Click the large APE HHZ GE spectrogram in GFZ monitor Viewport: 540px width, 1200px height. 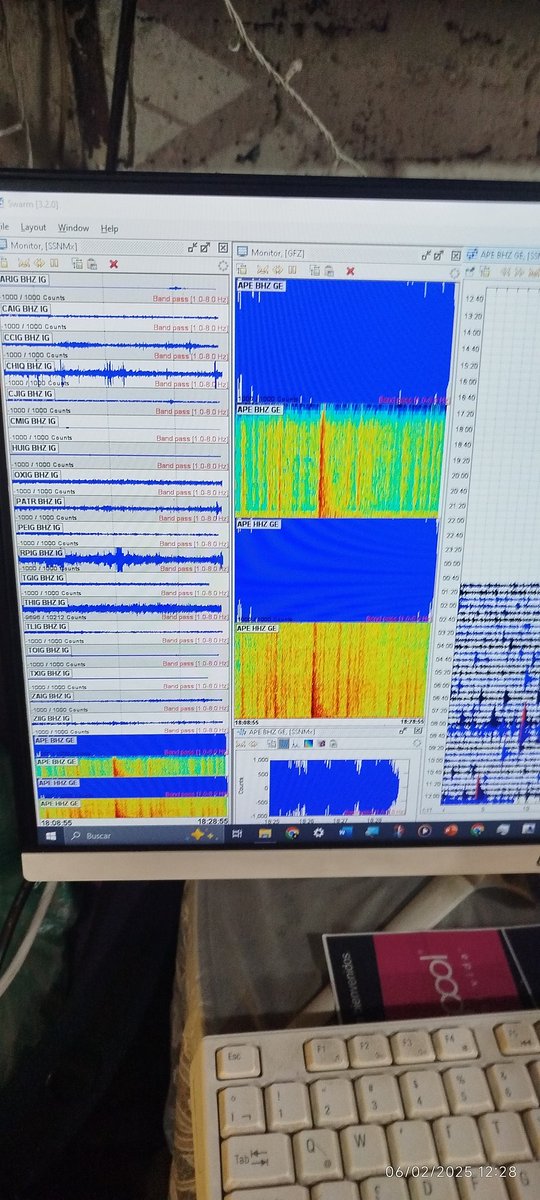(x=332, y=671)
